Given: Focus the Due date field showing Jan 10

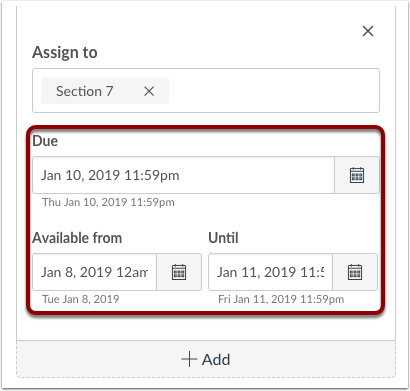Looking at the screenshot, I should 183,175.
